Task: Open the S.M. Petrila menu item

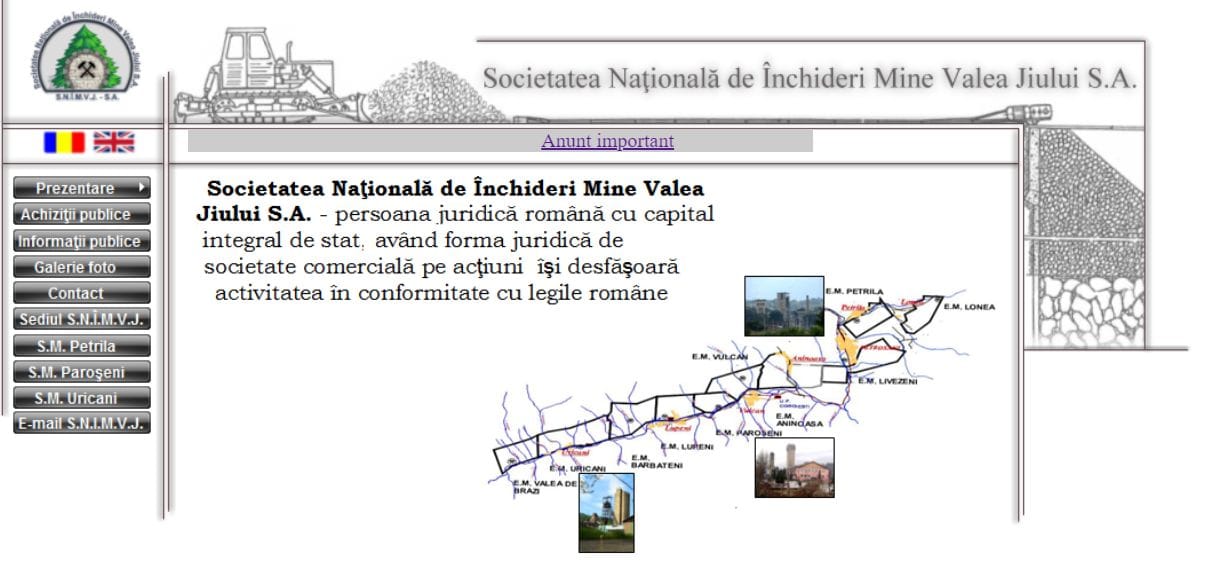Action: 82,346
